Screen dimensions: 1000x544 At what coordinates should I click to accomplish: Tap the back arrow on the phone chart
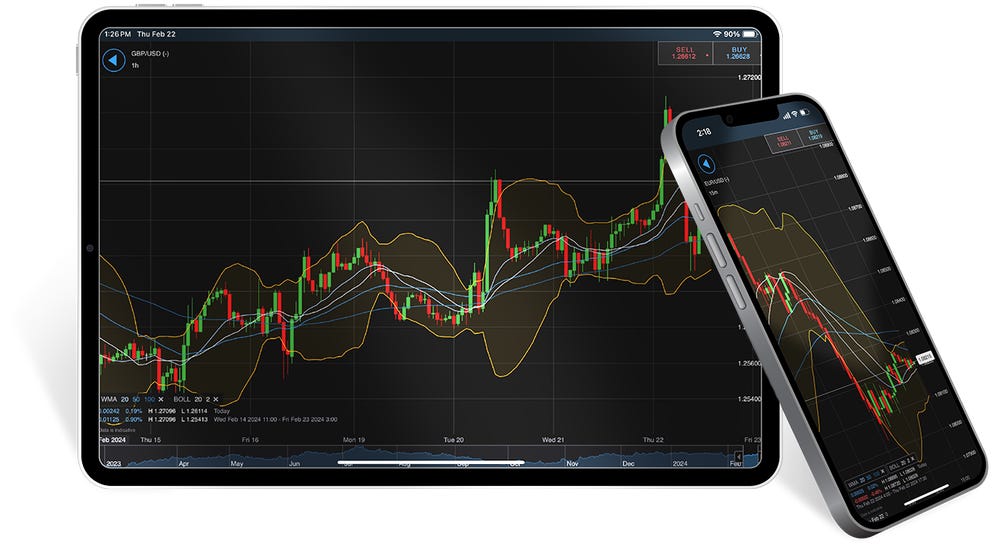706,165
